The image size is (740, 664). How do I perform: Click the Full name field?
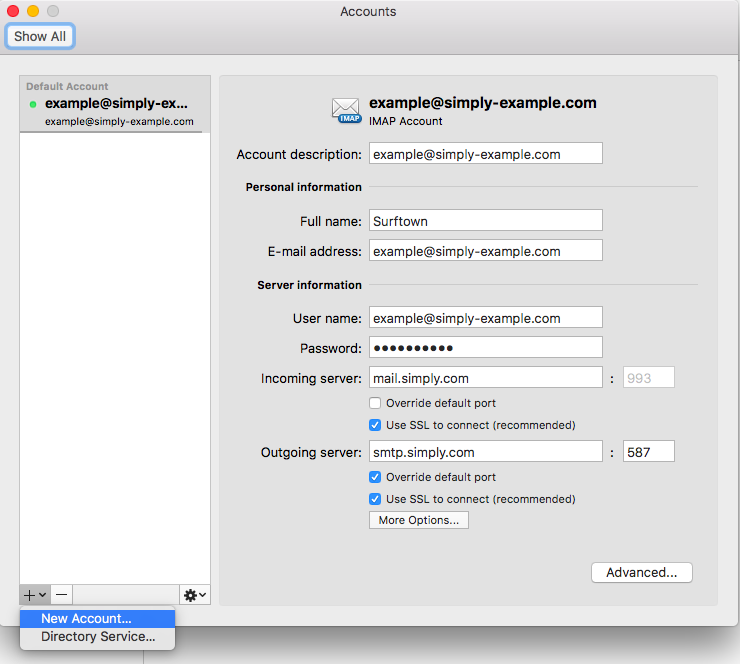485,220
